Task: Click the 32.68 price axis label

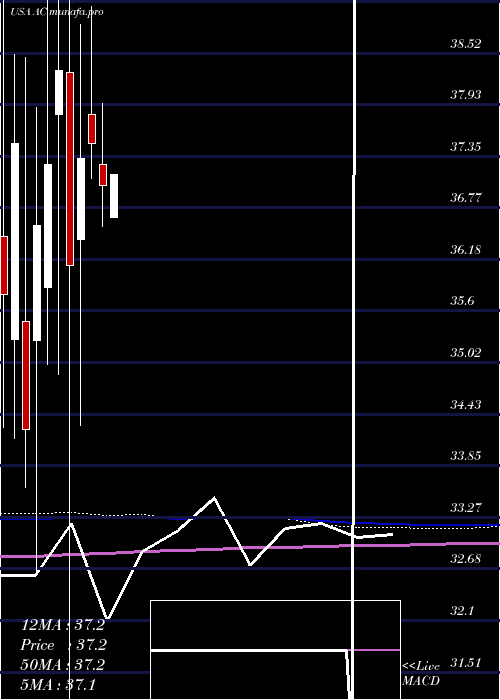Action: [x=466, y=558]
